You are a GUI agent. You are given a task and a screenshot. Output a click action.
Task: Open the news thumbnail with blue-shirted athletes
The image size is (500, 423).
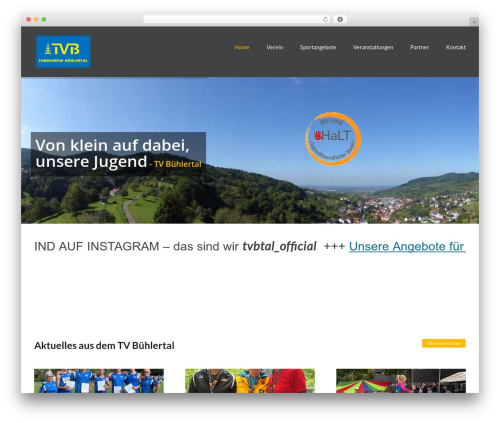point(99,381)
